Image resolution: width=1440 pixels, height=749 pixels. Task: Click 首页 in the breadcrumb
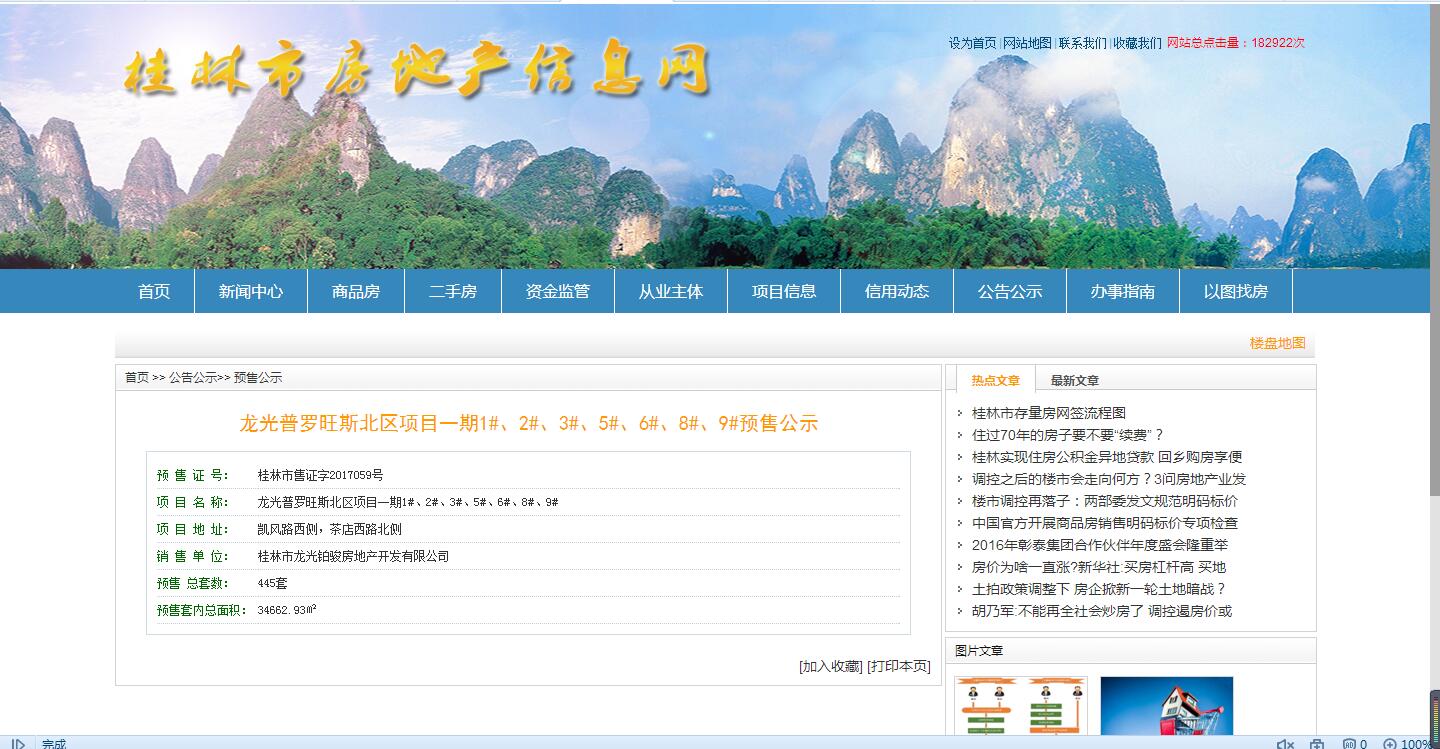click(x=137, y=377)
